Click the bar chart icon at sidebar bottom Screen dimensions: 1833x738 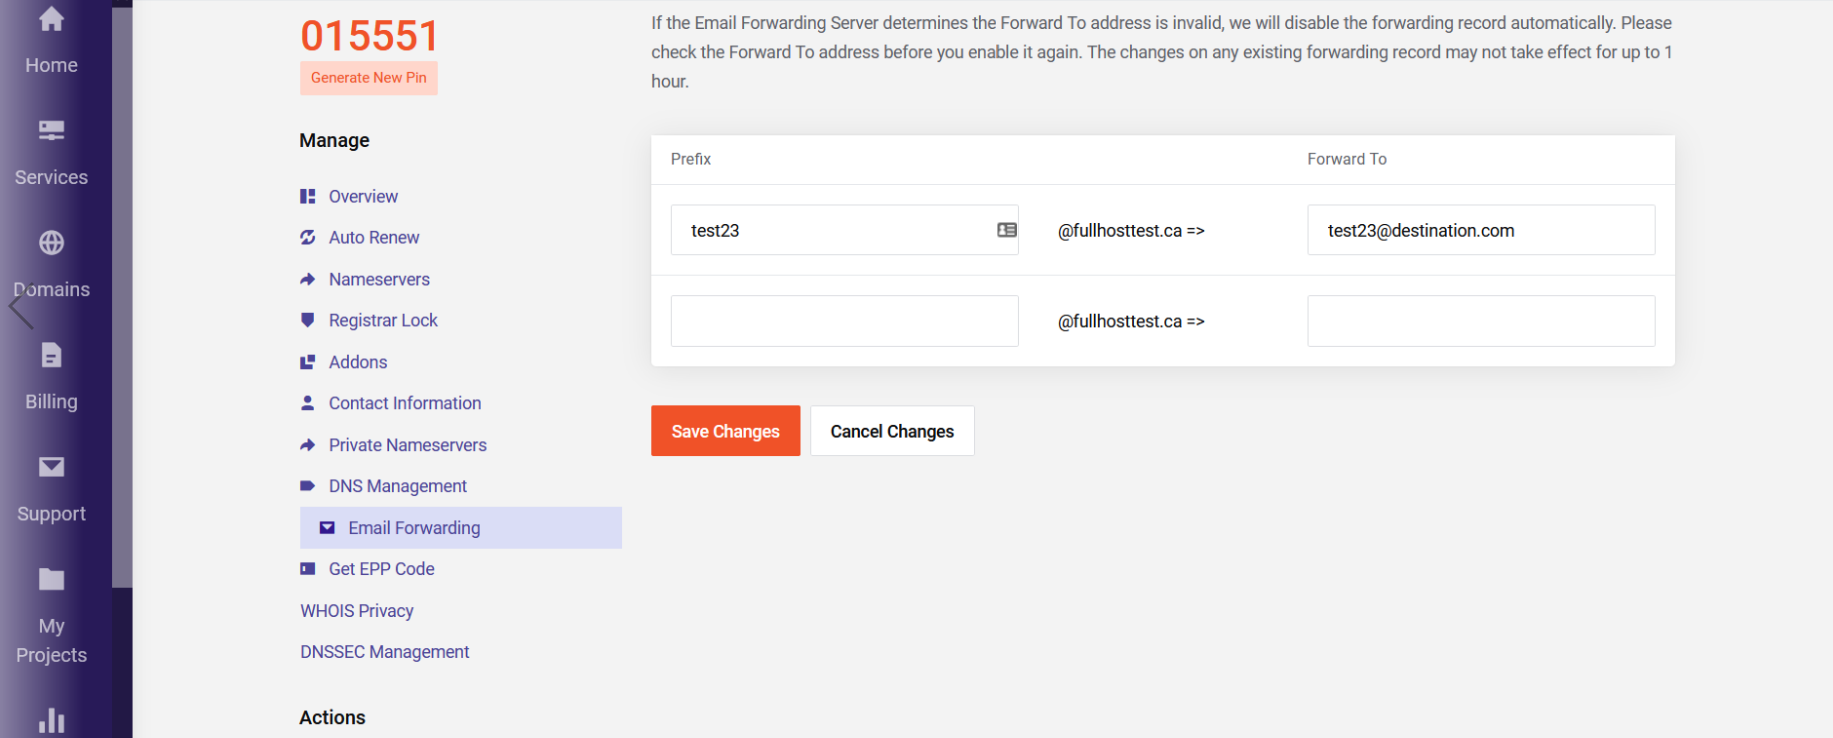[x=49, y=720]
